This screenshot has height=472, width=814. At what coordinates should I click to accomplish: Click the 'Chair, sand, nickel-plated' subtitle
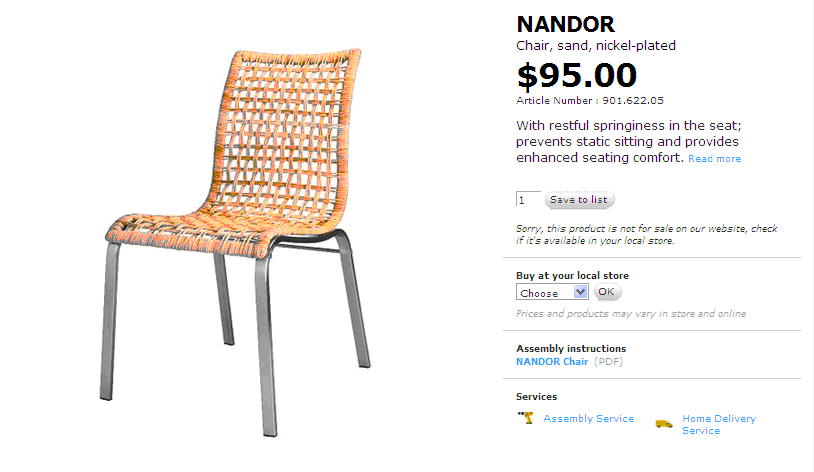coord(596,45)
